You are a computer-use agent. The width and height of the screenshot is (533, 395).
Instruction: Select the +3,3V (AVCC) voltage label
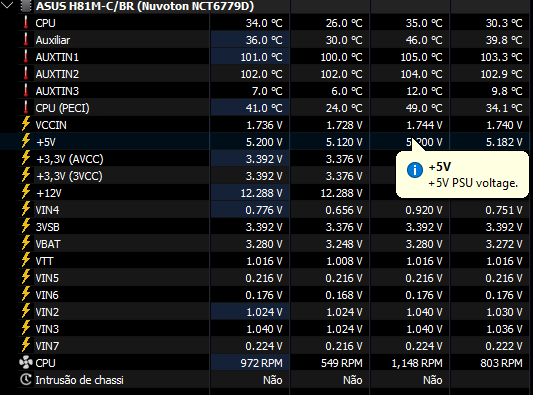point(70,159)
